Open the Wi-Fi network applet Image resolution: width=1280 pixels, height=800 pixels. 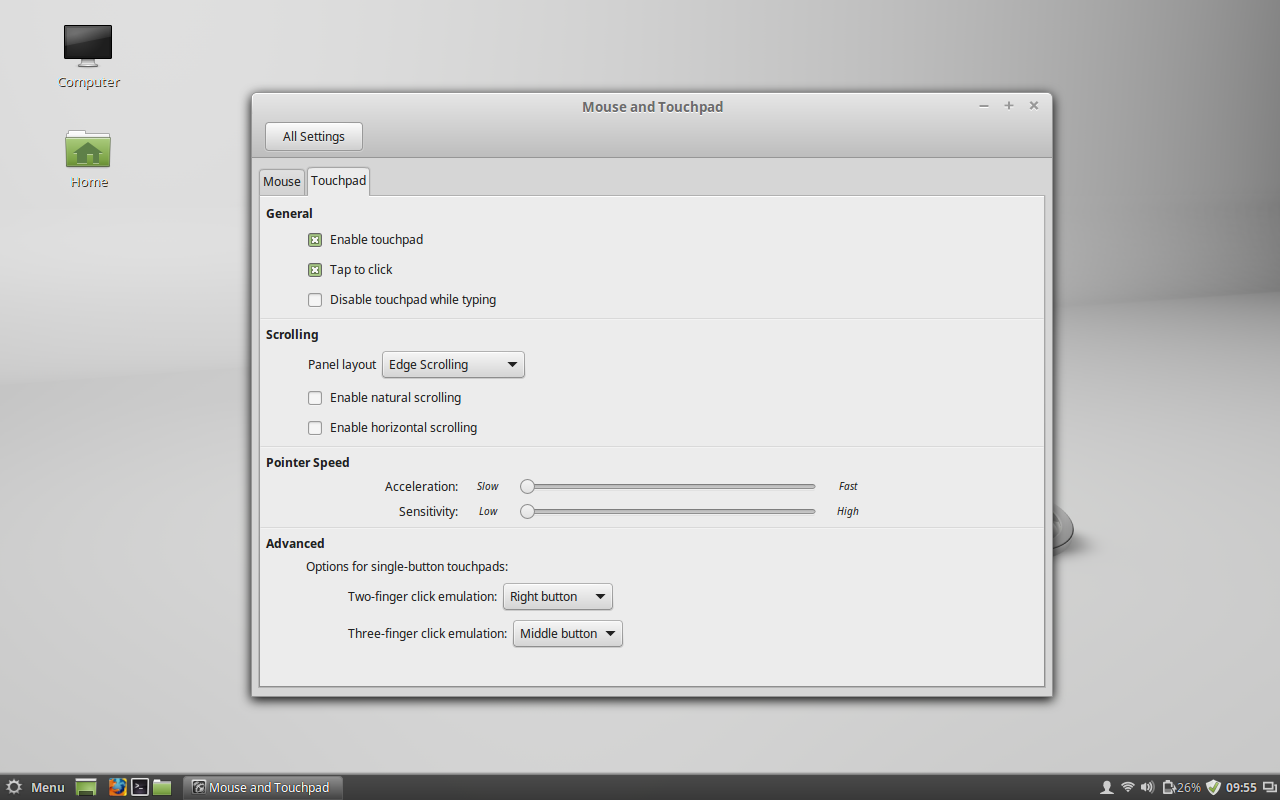1128,787
